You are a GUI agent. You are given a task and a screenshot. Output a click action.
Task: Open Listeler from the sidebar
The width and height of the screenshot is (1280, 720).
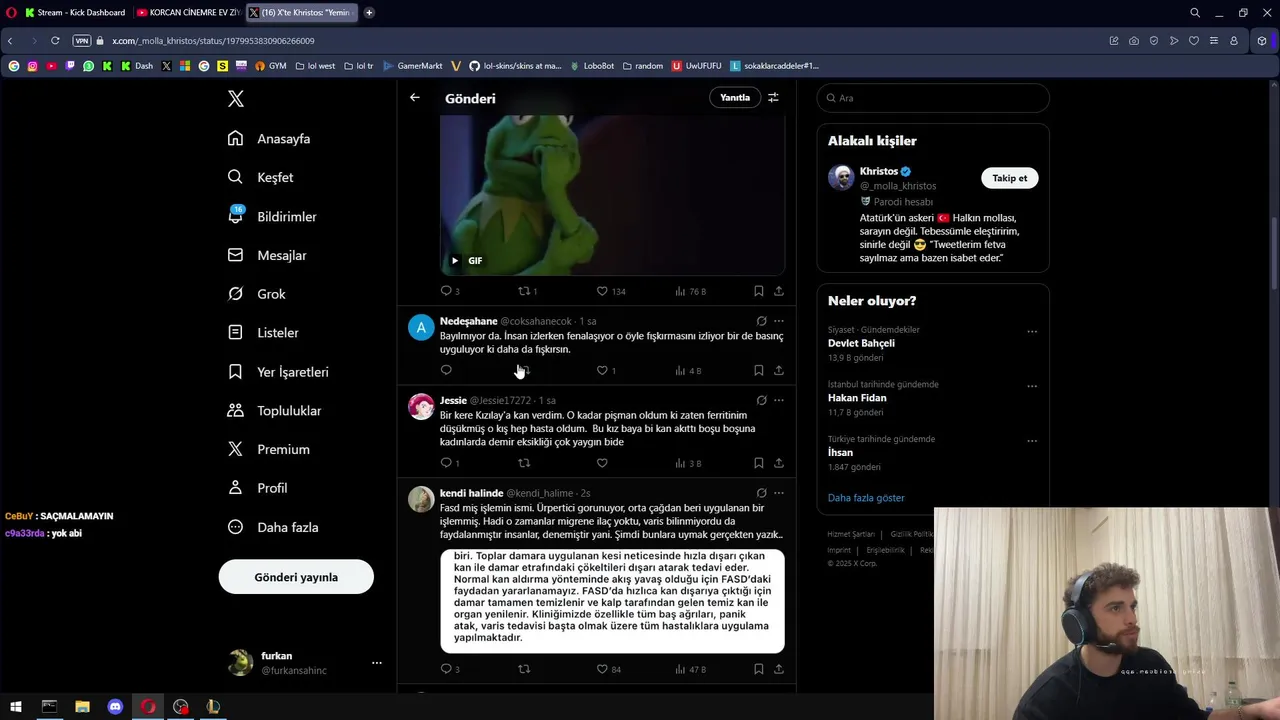[263, 332]
